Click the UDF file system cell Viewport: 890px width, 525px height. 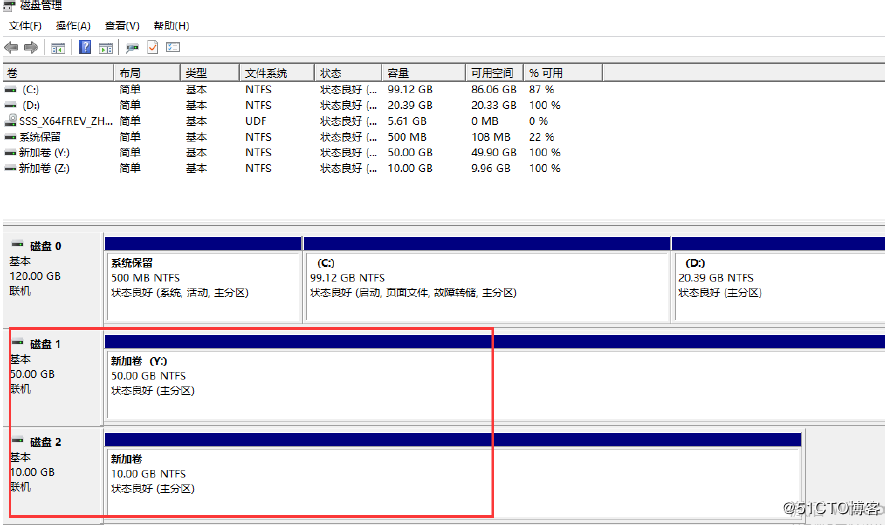pyautogui.click(x=256, y=121)
